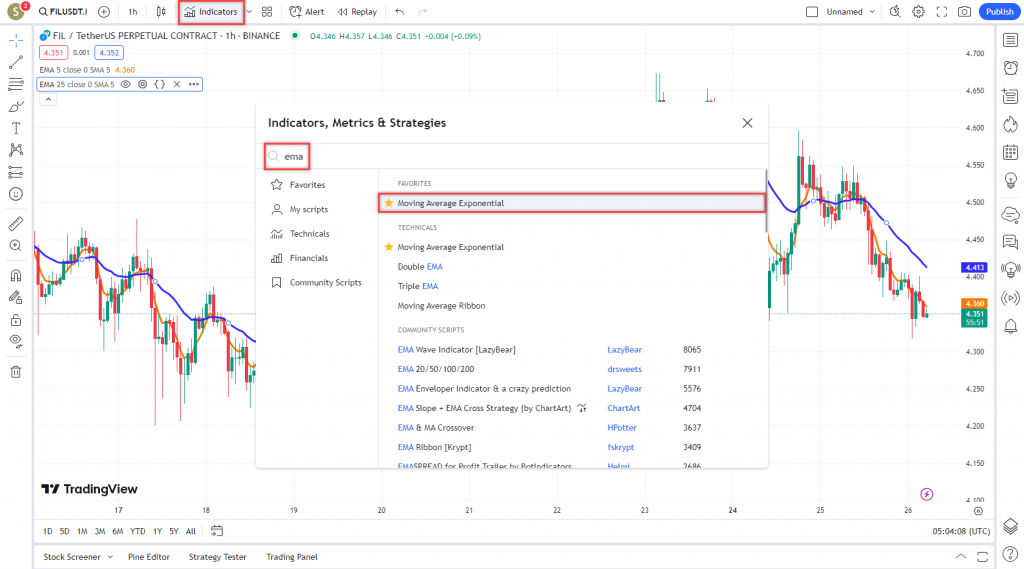The height and width of the screenshot is (569, 1024).
Task: Redo the chart action
Action: (423, 12)
